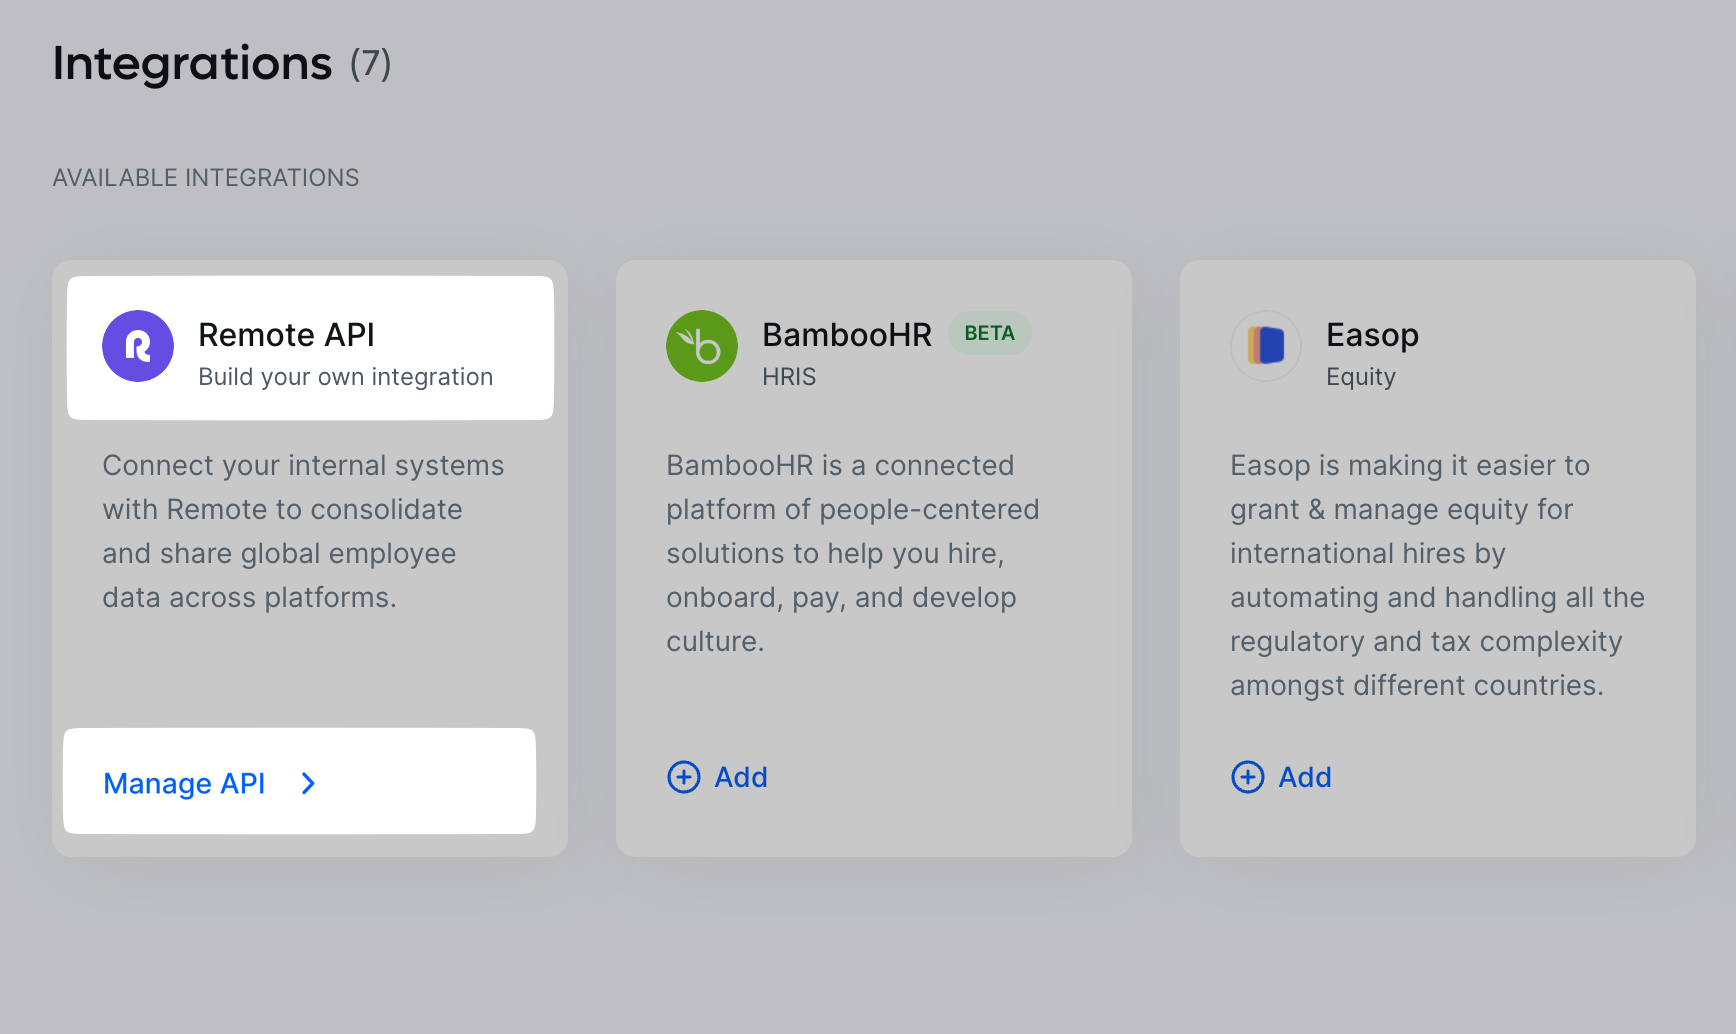Select the BambooHR card title
Image resolution: width=1736 pixels, height=1034 pixels.
(x=846, y=334)
